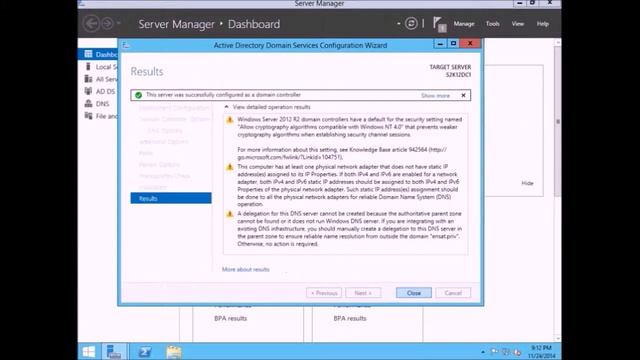Viewport: 640px width, 360px height.
Task: Open File Explorer from the taskbar
Action: click(x=174, y=351)
